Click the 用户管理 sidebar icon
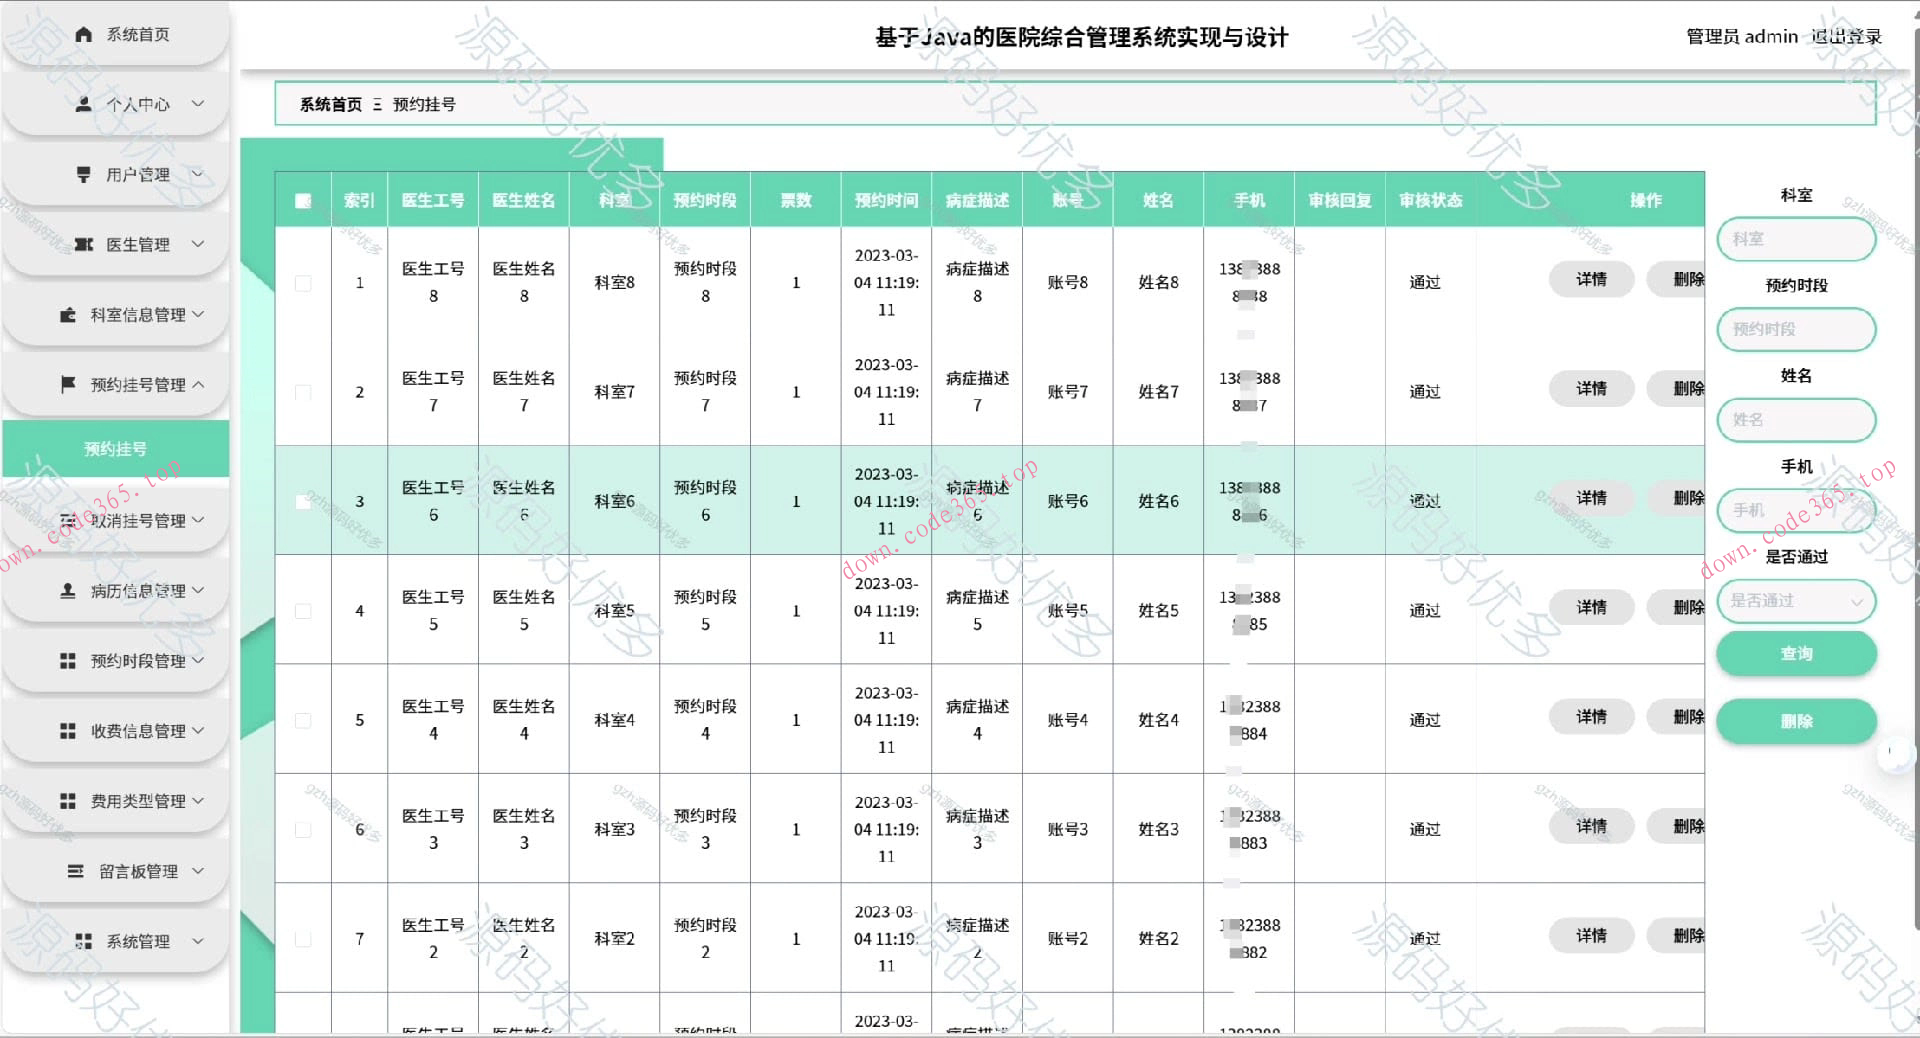Screen dimensions: 1920x1038 (84, 174)
